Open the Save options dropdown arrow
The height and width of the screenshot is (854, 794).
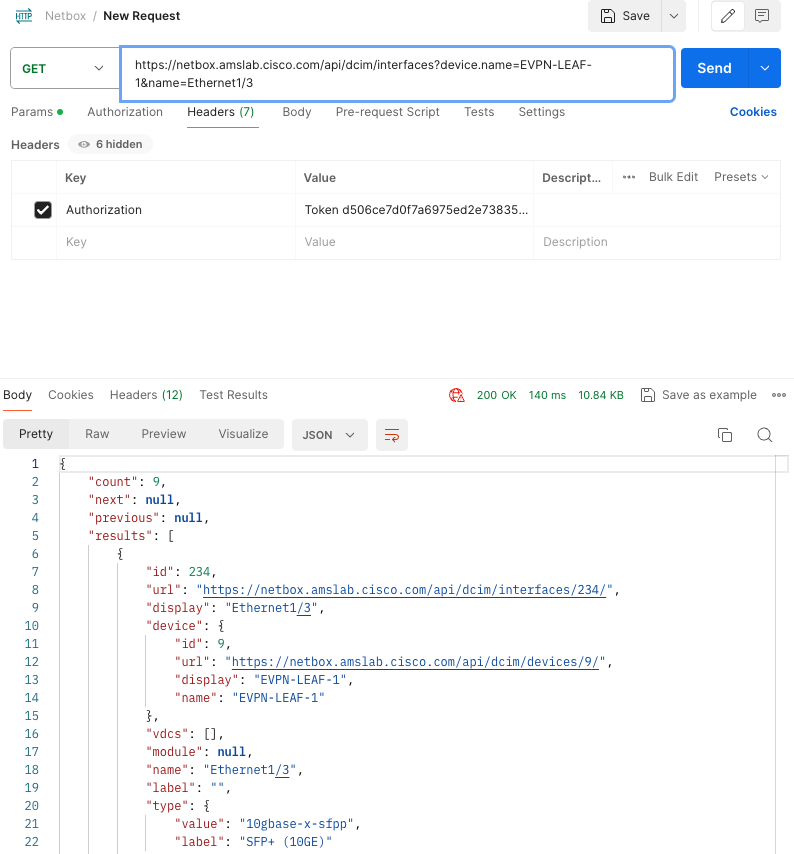point(674,16)
